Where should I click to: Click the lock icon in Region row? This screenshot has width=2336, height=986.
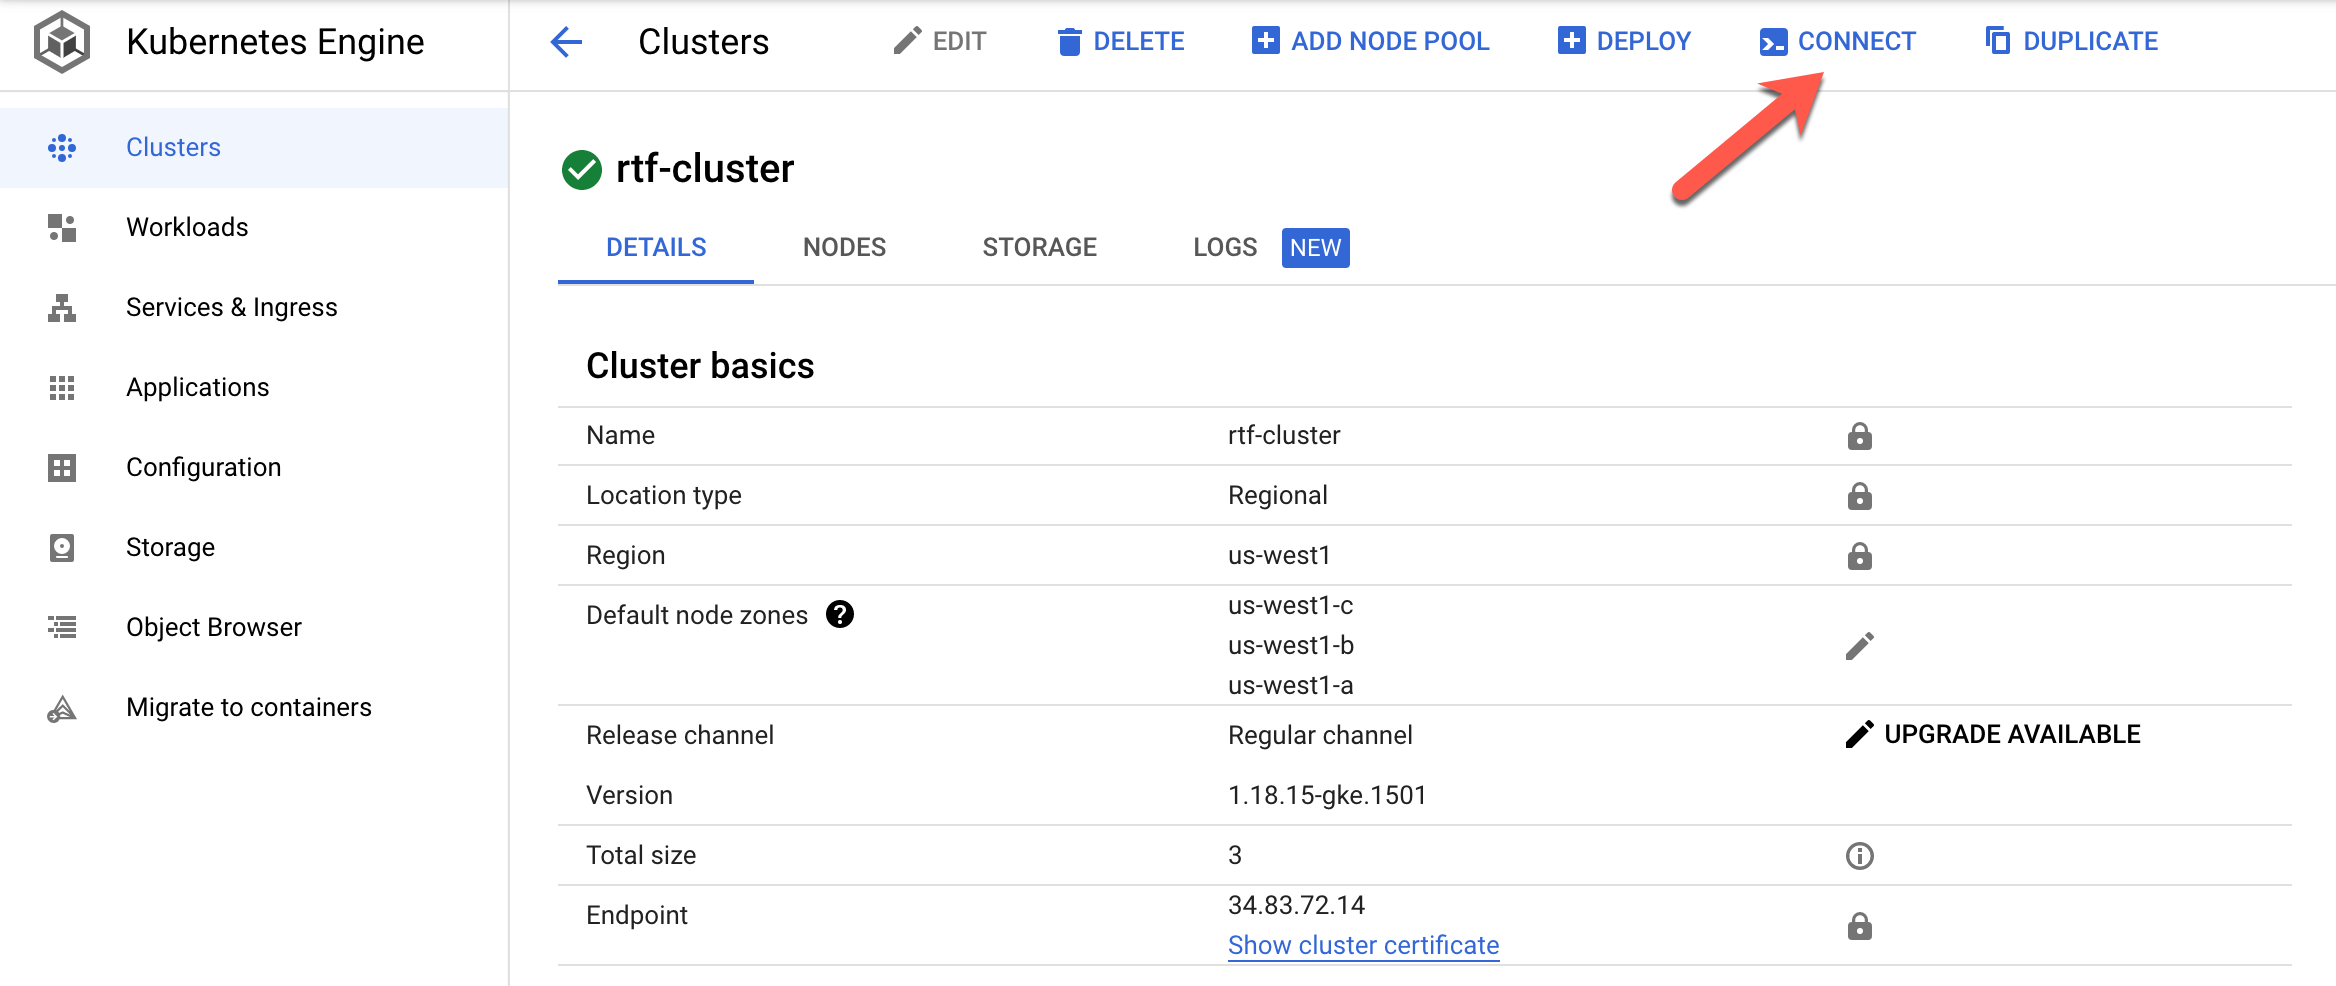1860,556
